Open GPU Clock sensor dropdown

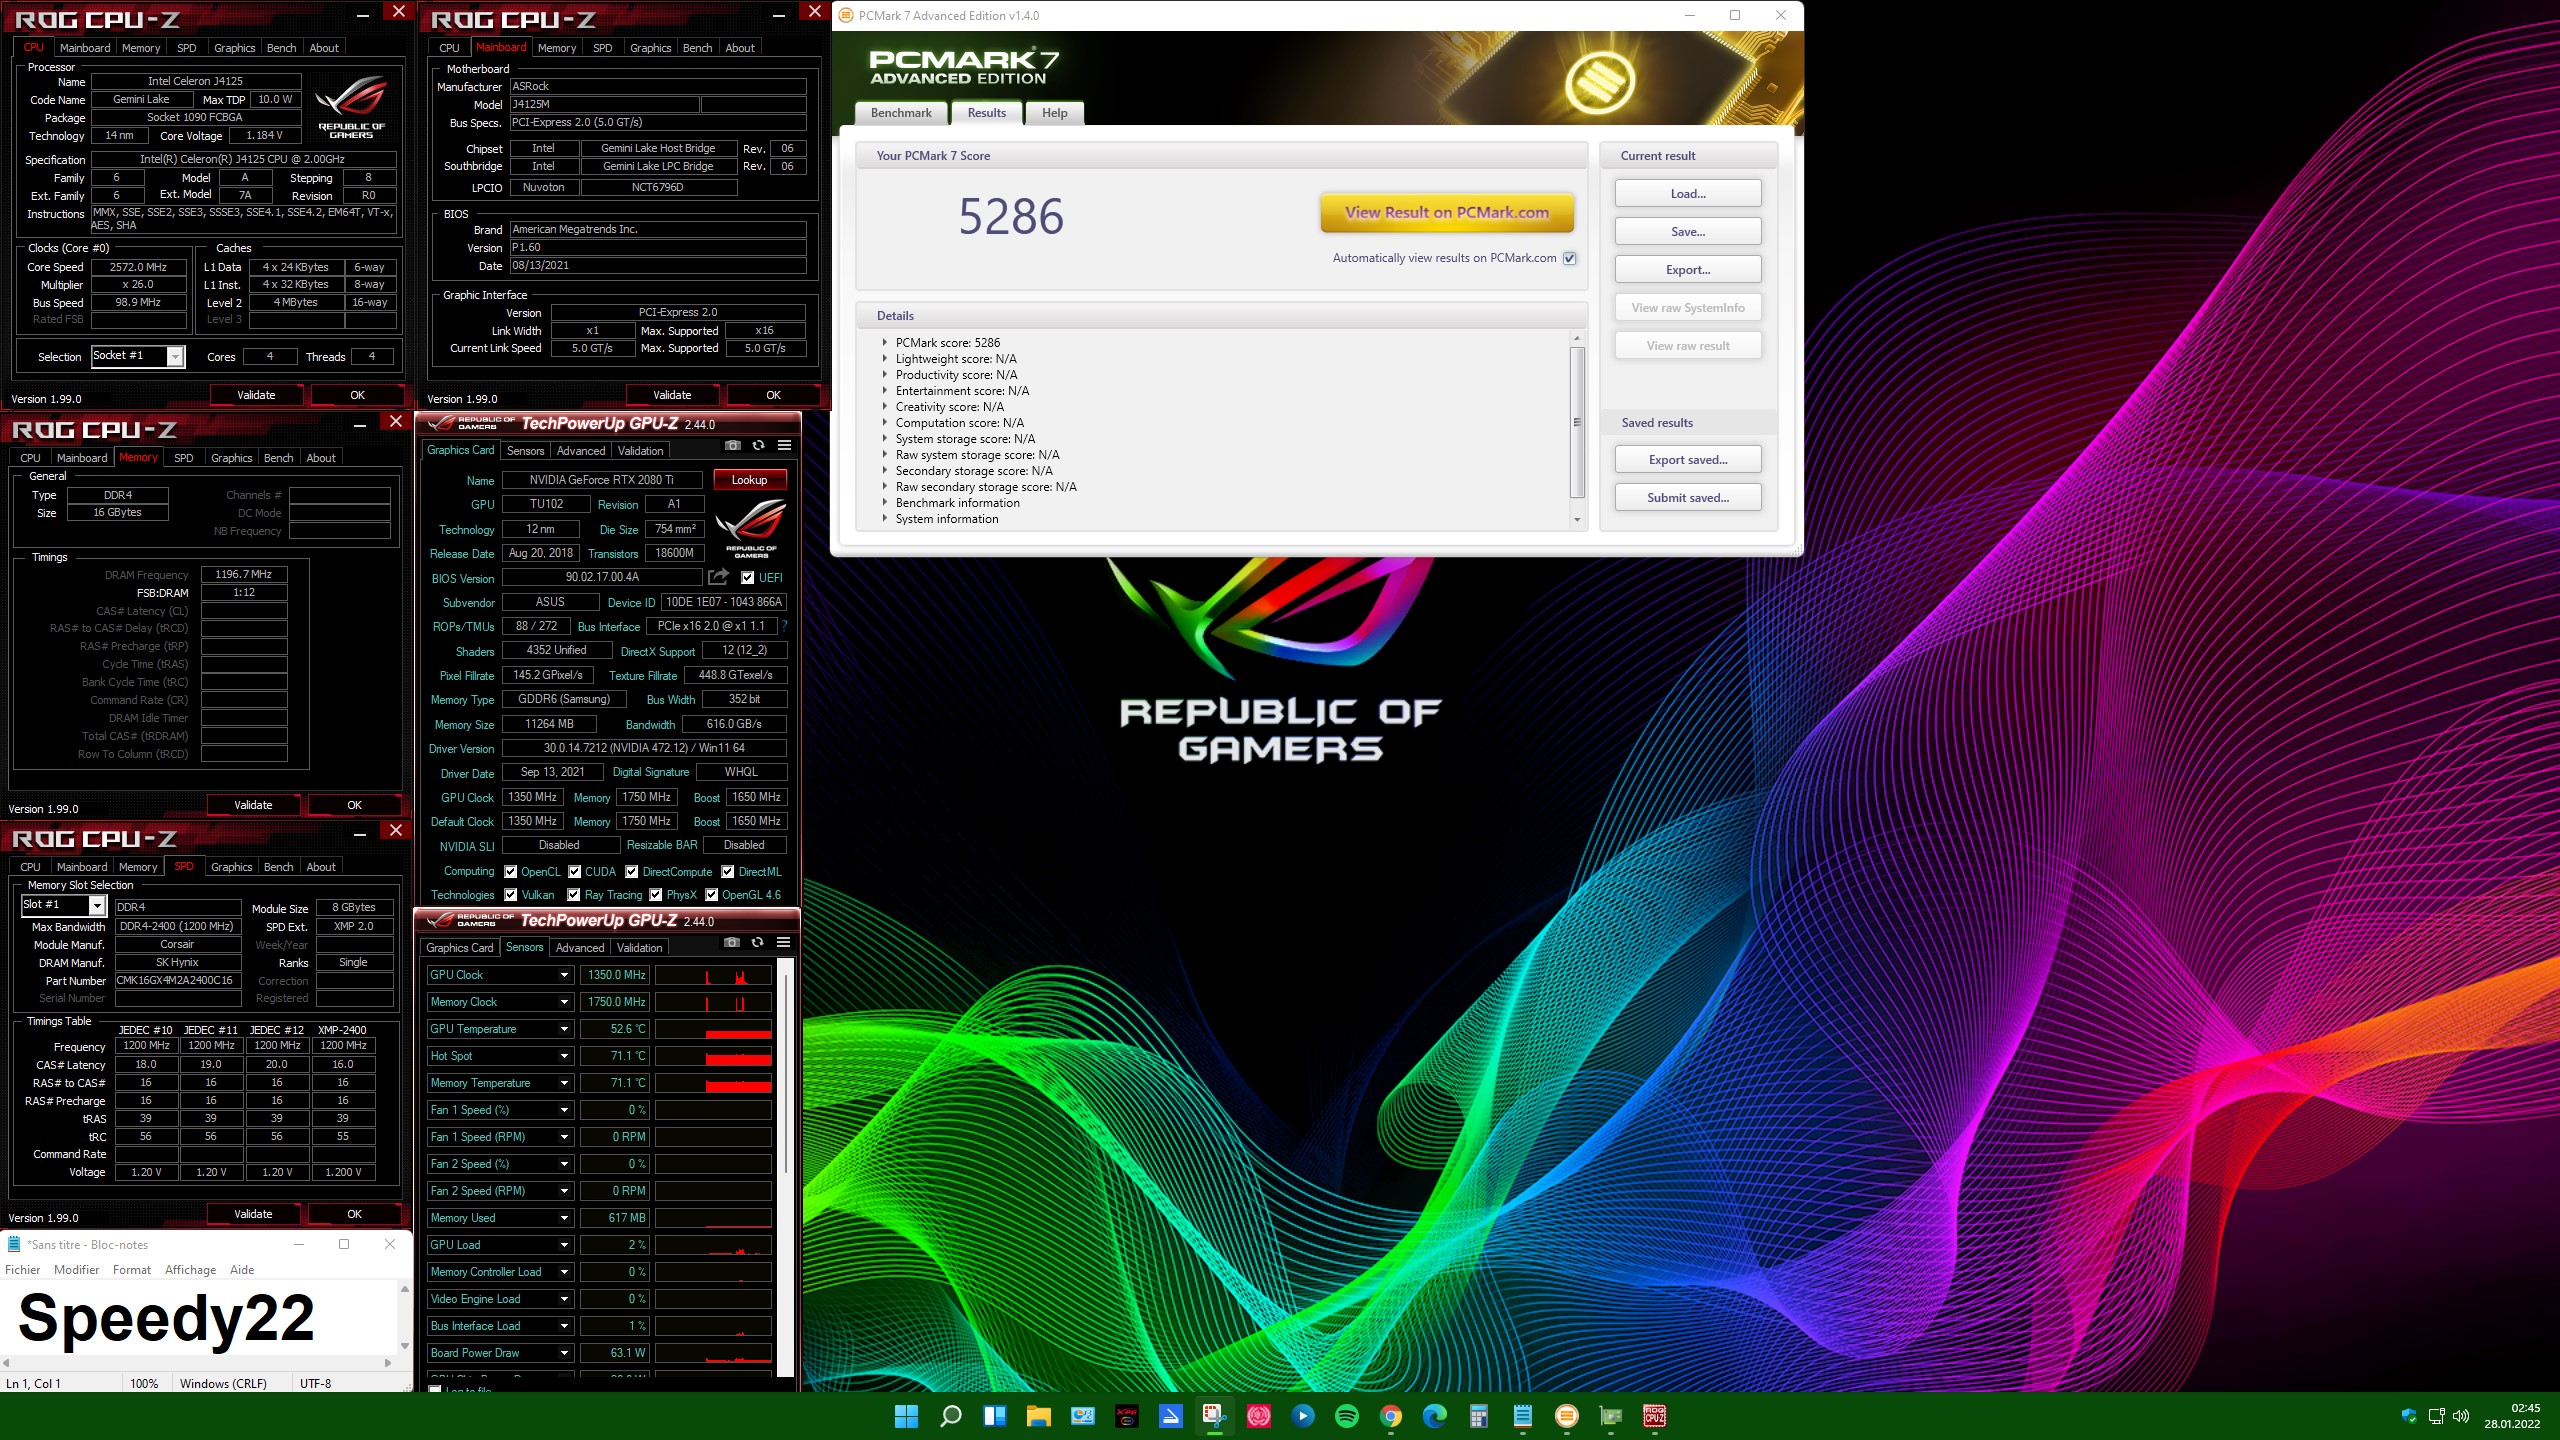coord(564,975)
